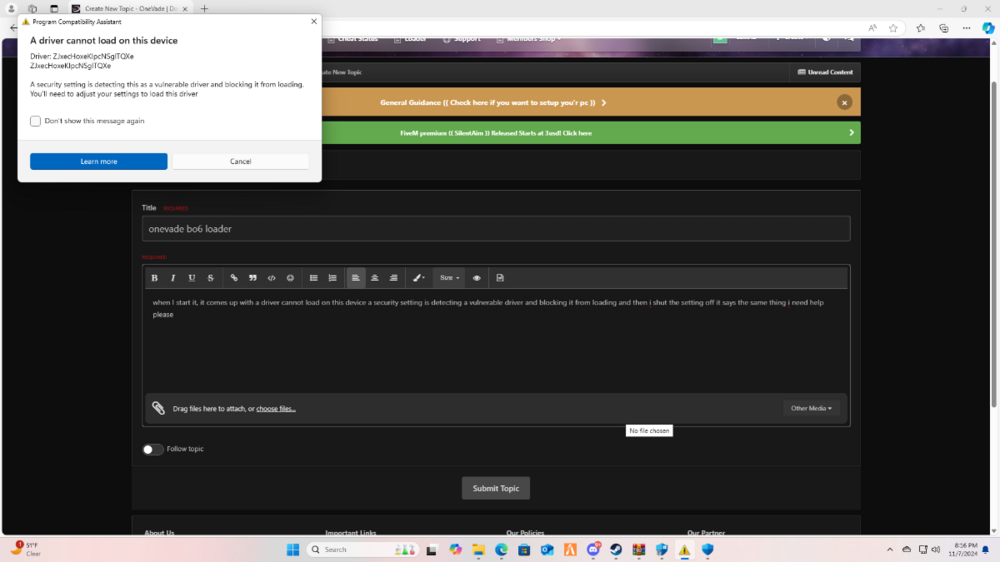The width and height of the screenshot is (1000, 562).
Task: Insert a quote block in the editor
Action: pyautogui.click(x=253, y=278)
